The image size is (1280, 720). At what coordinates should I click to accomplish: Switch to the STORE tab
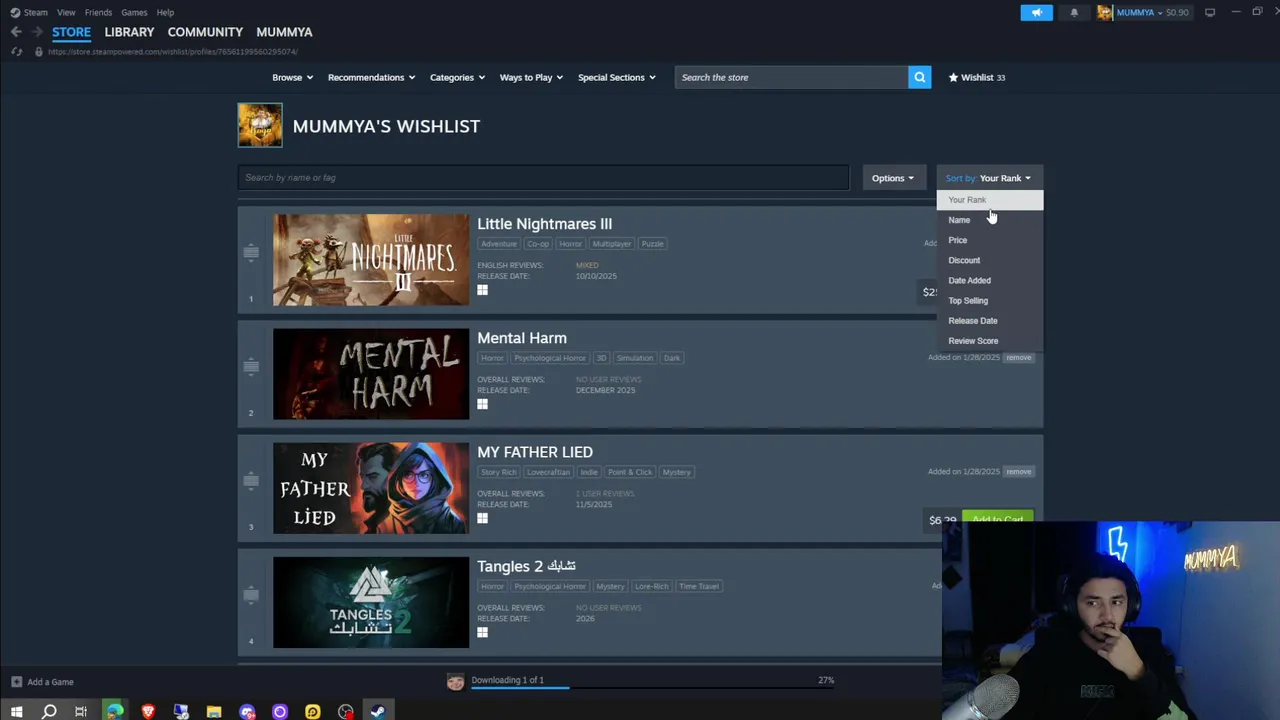coord(71,32)
